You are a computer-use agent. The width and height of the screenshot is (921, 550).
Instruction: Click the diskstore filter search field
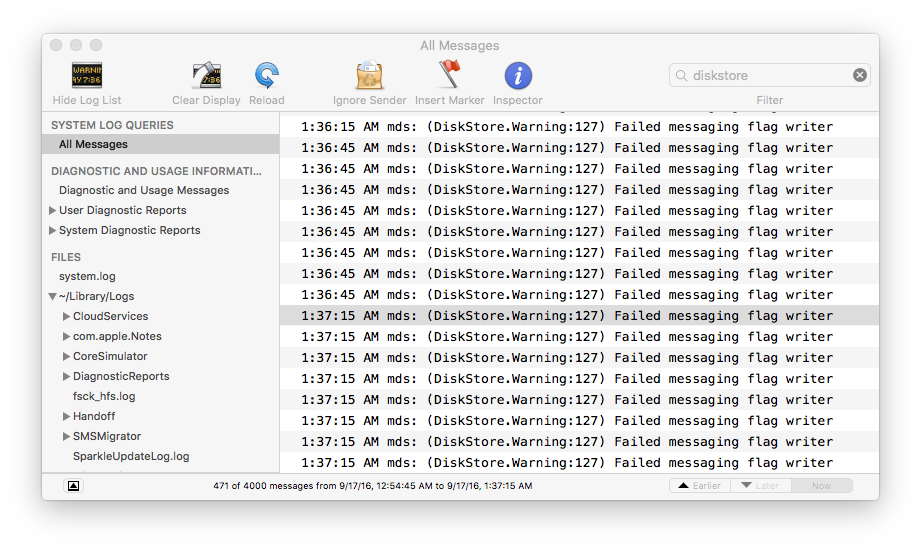pos(769,75)
